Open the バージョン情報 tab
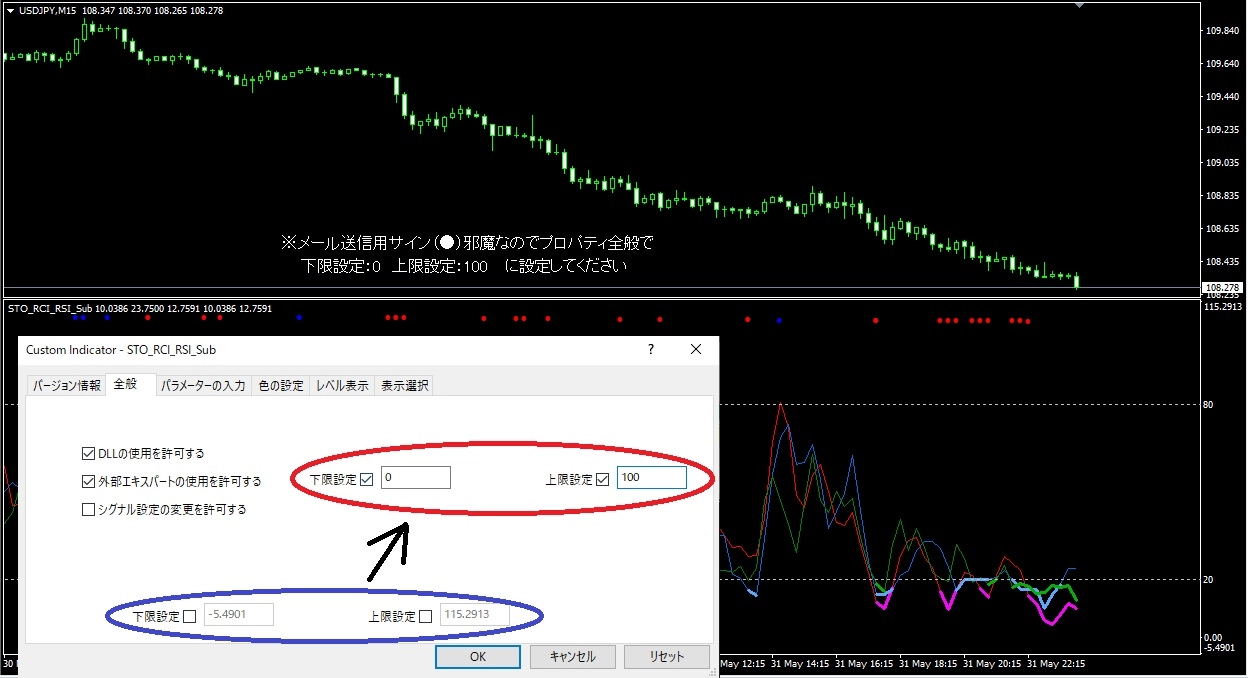This screenshot has height=678, width=1248. pyautogui.click(x=66, y=385)
